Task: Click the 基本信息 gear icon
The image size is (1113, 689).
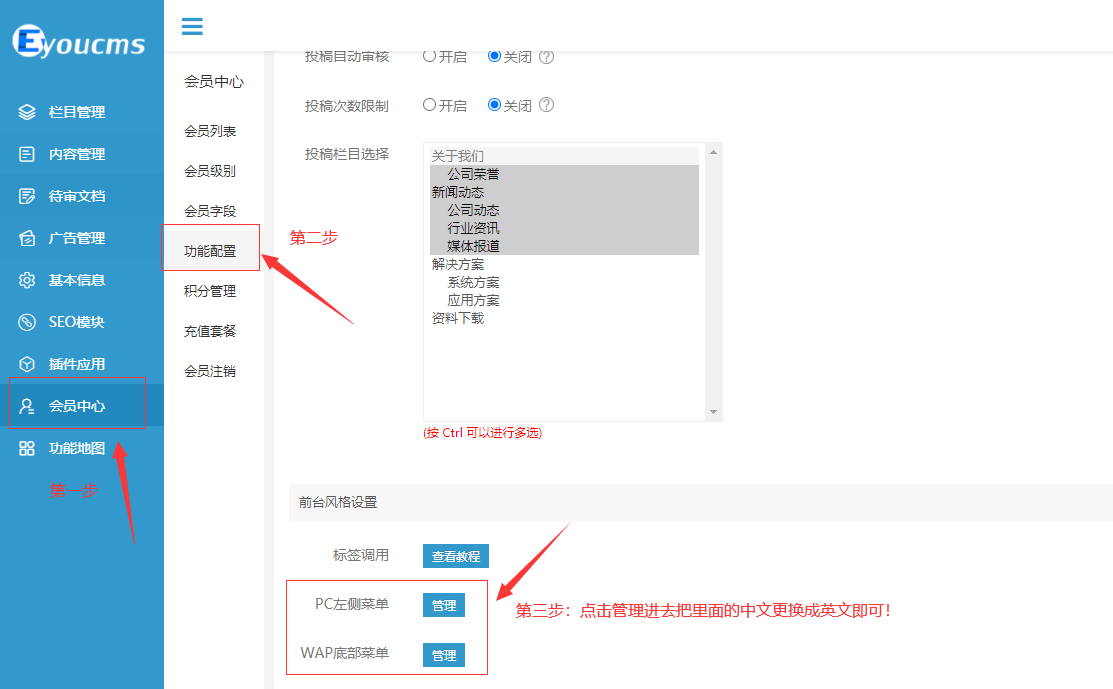Action: pos(27,280)
